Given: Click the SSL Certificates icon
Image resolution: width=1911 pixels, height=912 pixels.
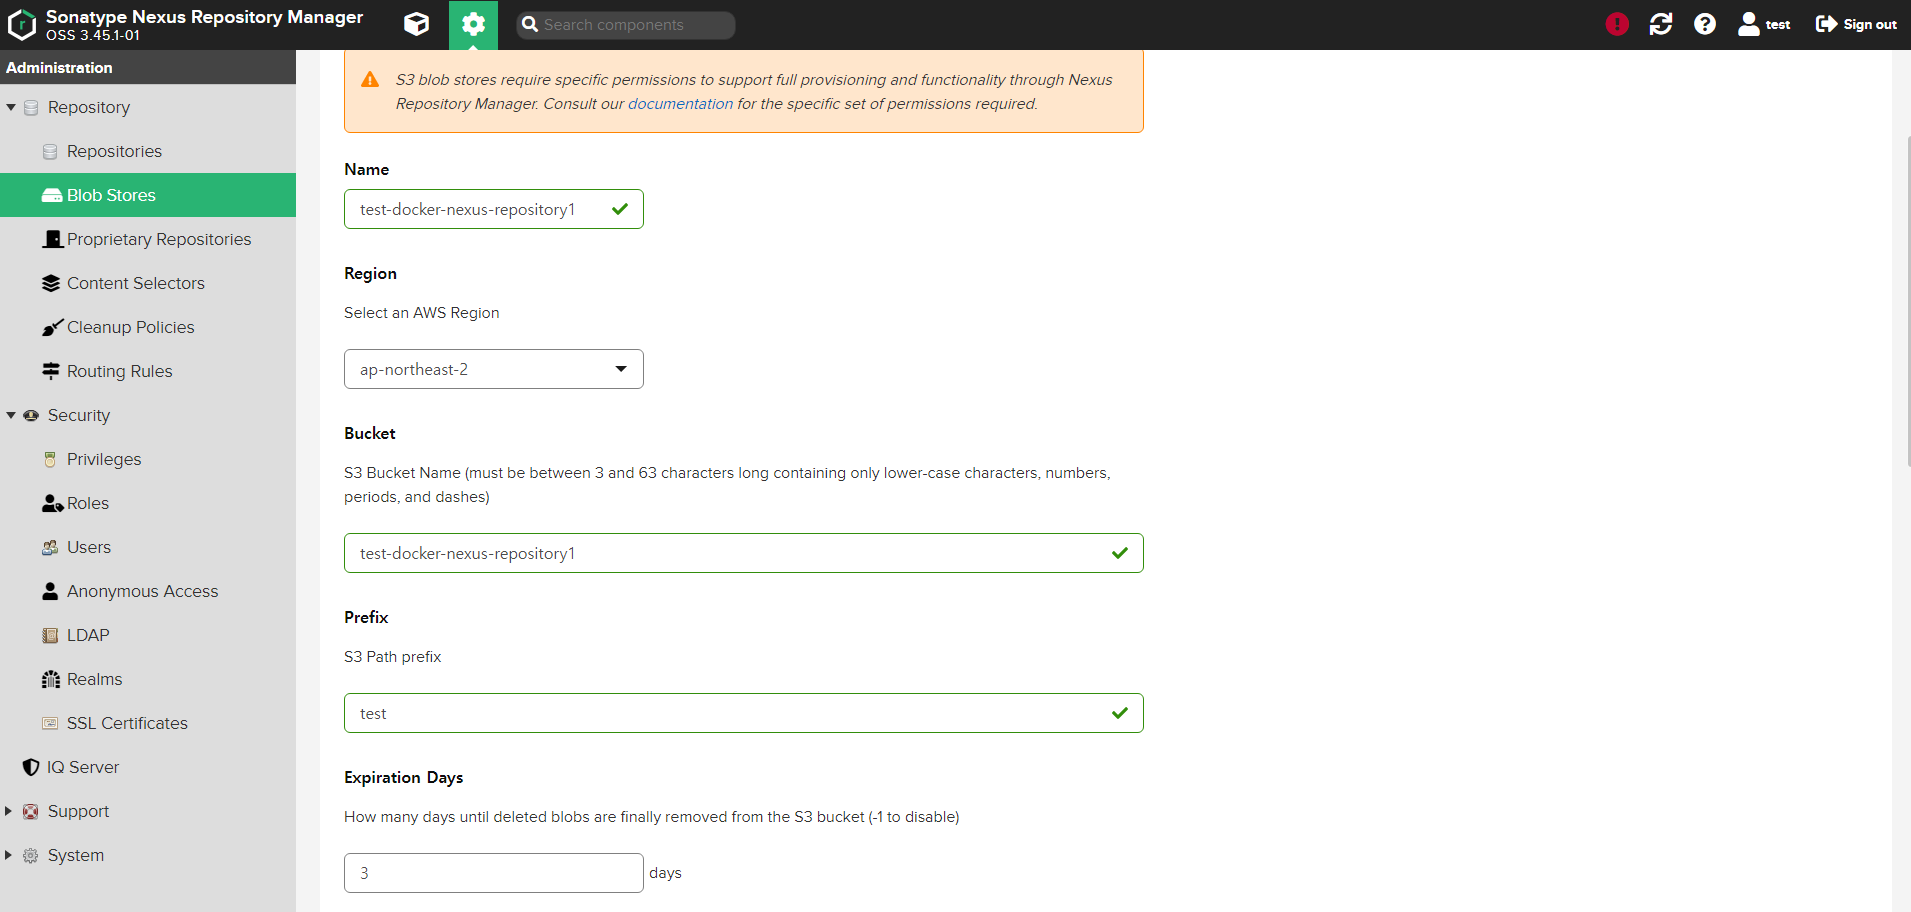Looking at the screenshot, I should 50,723.
